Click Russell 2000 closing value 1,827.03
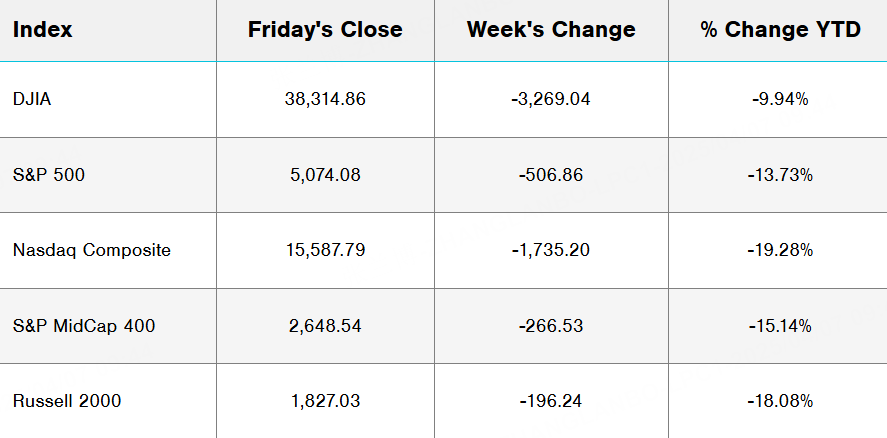 [325, 401]
